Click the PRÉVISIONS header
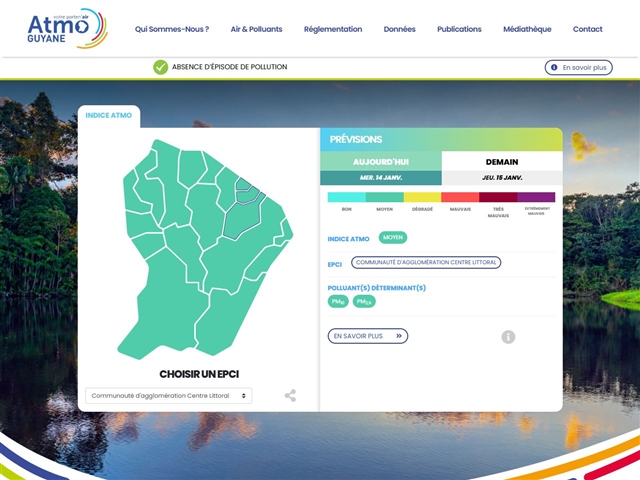 pos(356,140)
